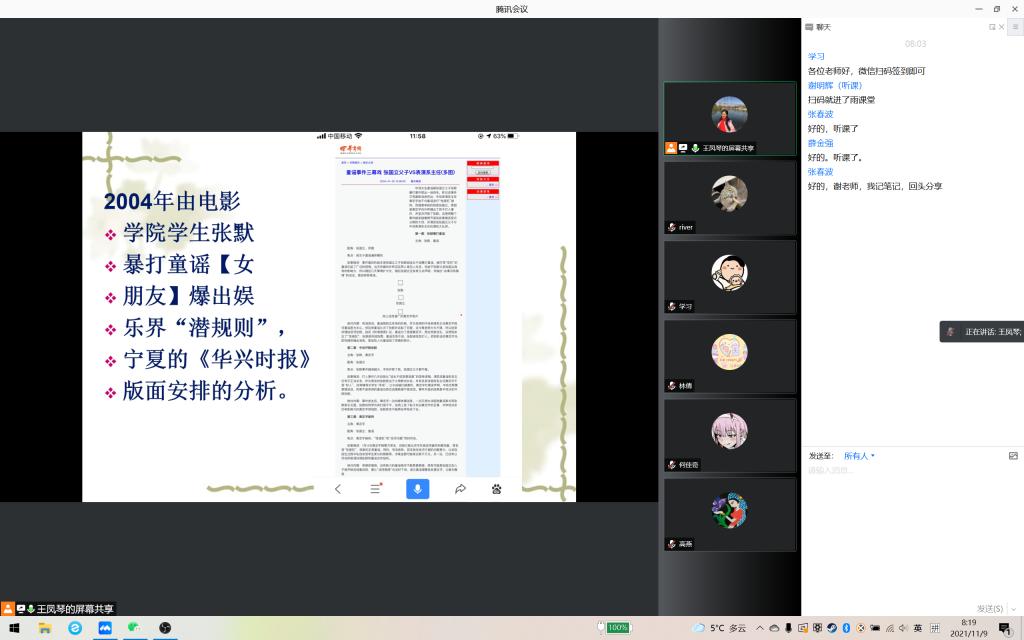Toggle the 英 input method indicator
Viewport: 1024px width, 640px height.
(917, 628)
